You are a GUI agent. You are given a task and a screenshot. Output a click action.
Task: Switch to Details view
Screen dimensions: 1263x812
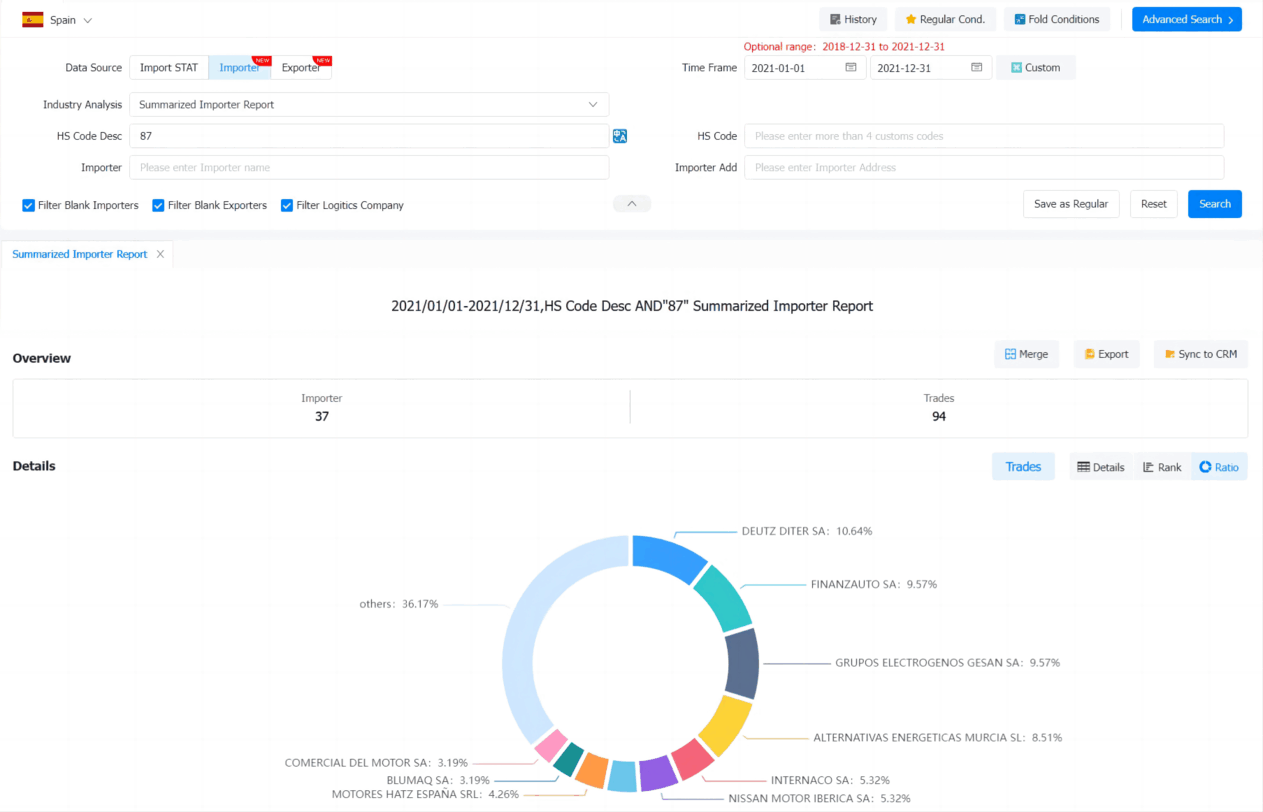[1101, 467]
